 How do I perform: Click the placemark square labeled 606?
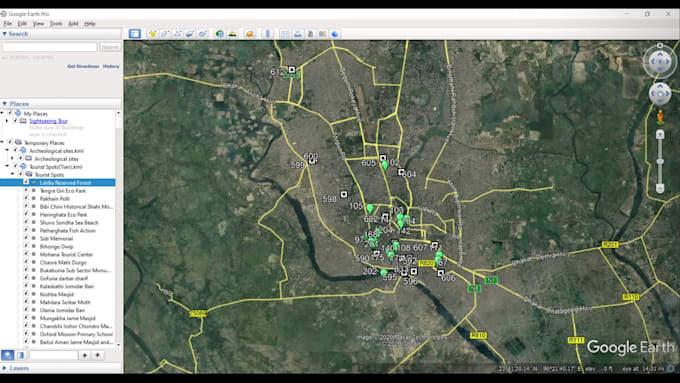click(441, 273)
